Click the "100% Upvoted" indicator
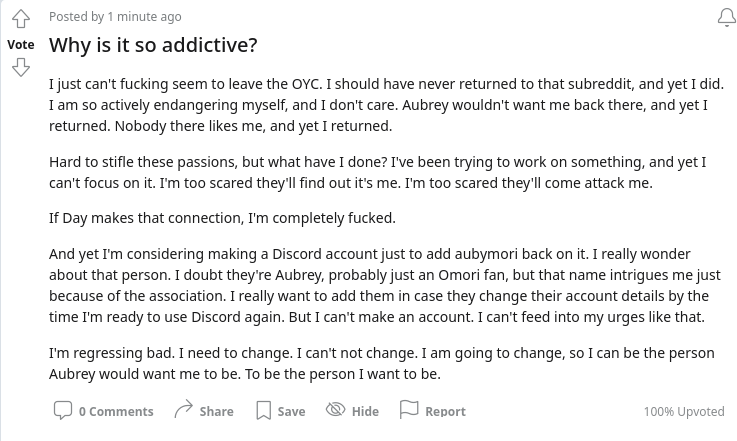The width and height of the screenshot is (737, 441). click(x=683, y=411)
